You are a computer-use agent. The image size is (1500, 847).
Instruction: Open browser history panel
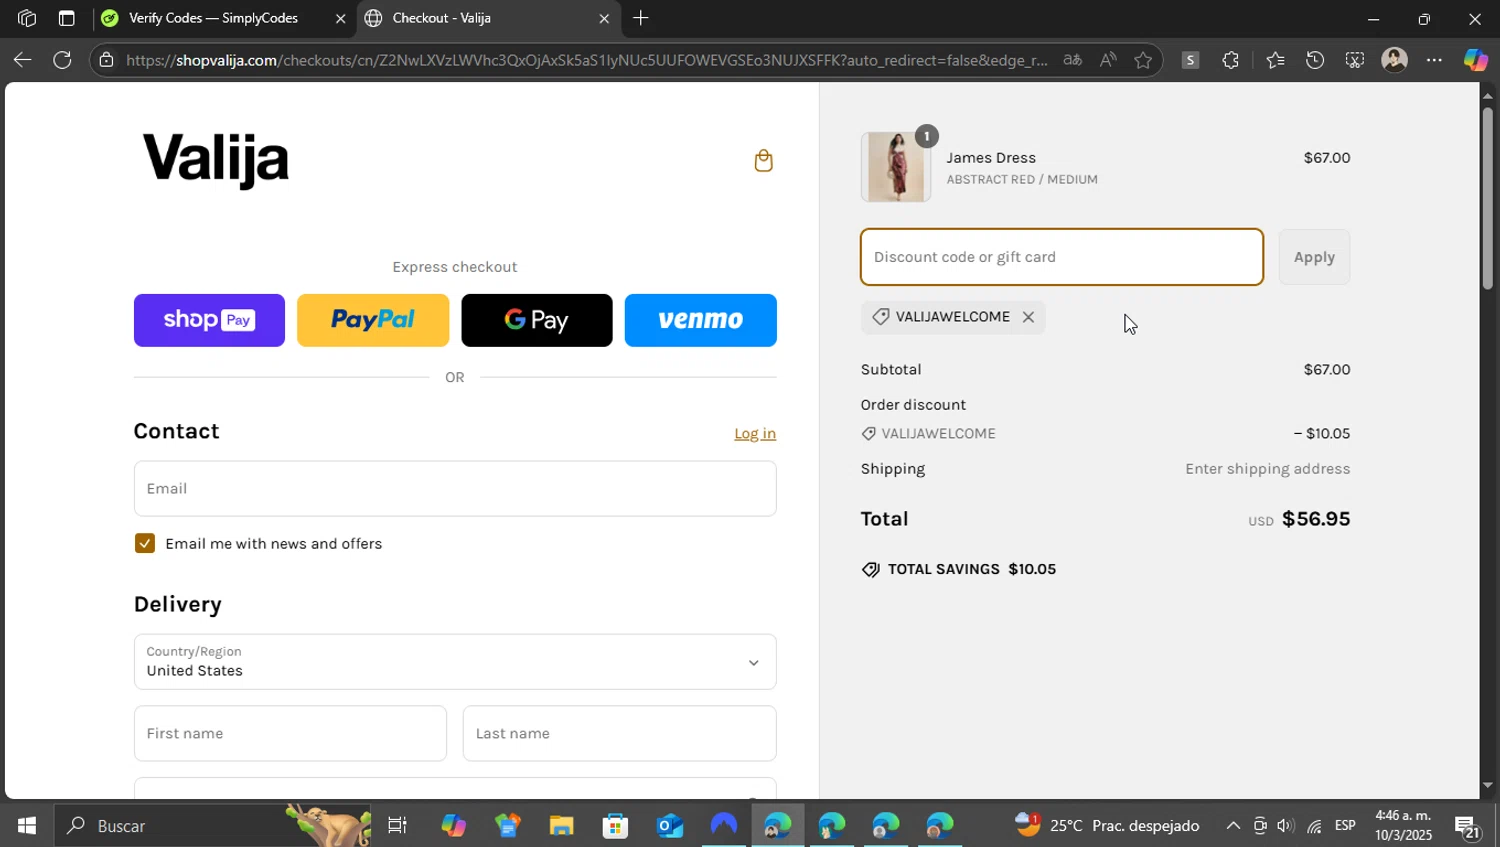point(1315,60)
